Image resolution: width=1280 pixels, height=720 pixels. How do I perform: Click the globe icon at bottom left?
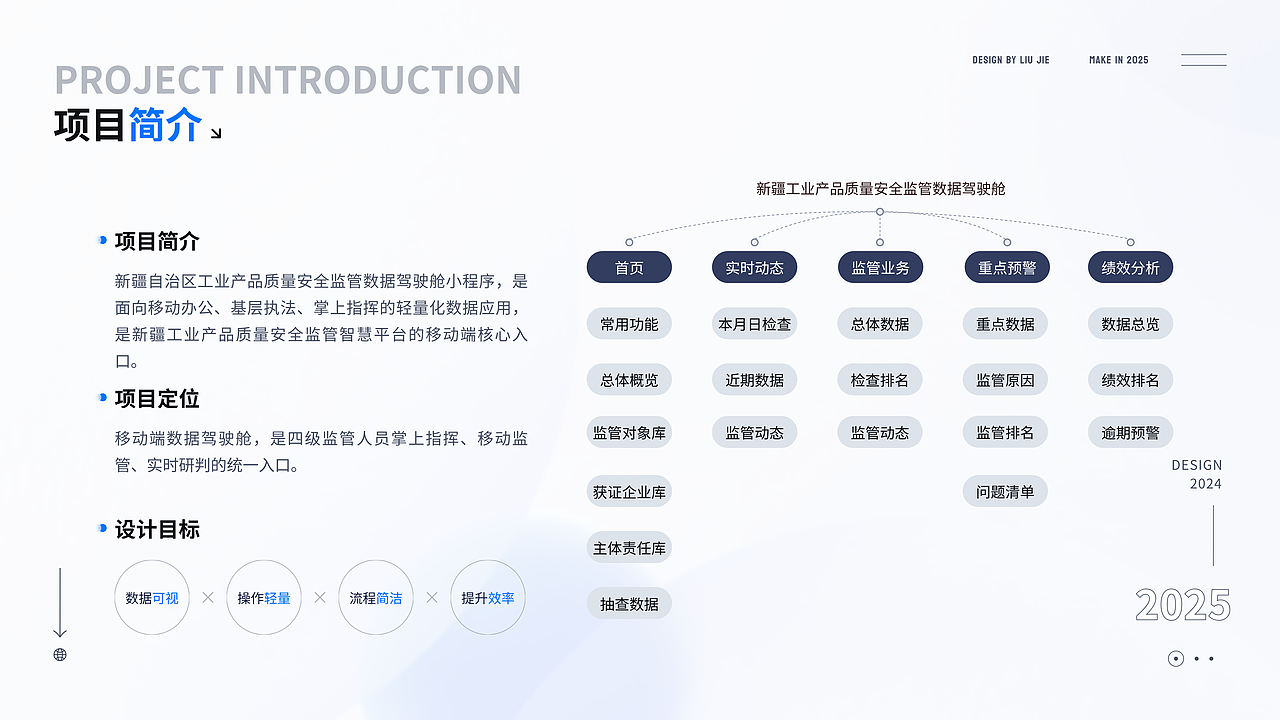coord(60,655)
